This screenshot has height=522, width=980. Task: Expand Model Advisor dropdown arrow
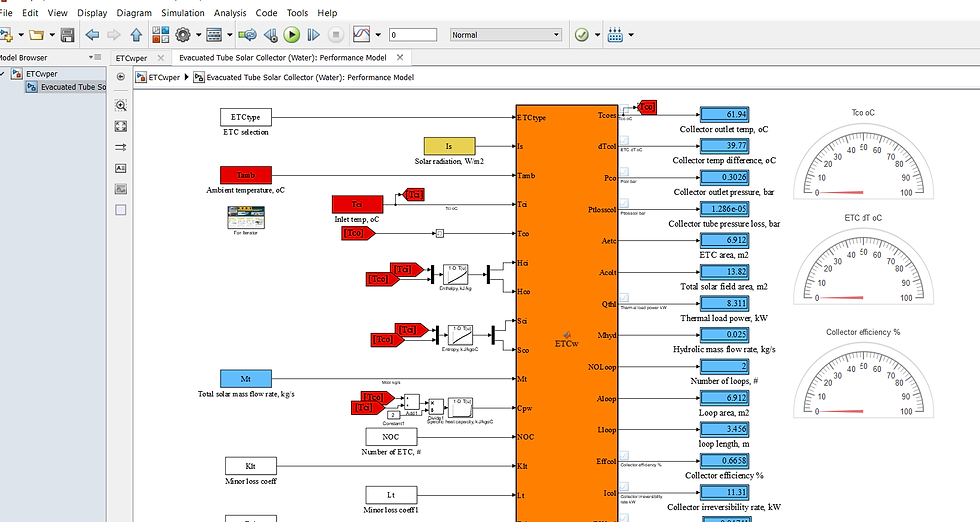597,35
